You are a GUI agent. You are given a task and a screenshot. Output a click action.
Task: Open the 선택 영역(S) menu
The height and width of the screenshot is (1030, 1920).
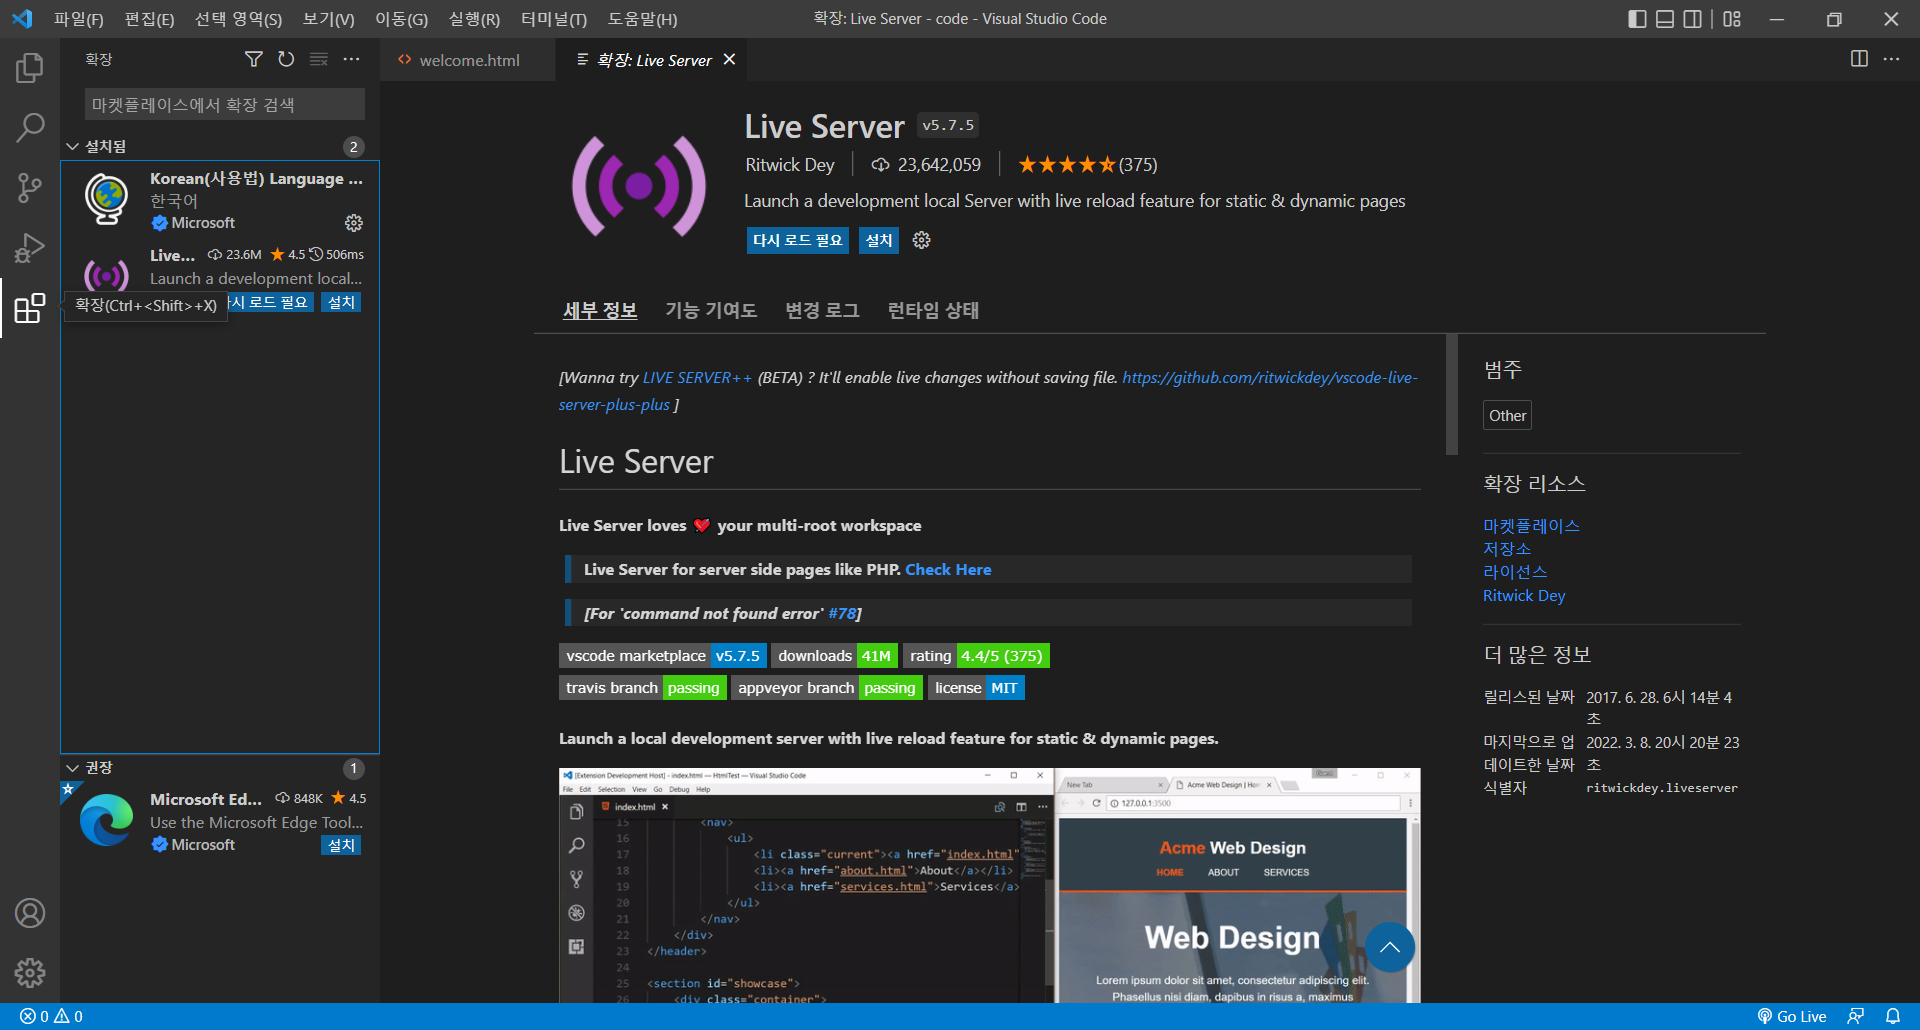click(x=238, y=19)
